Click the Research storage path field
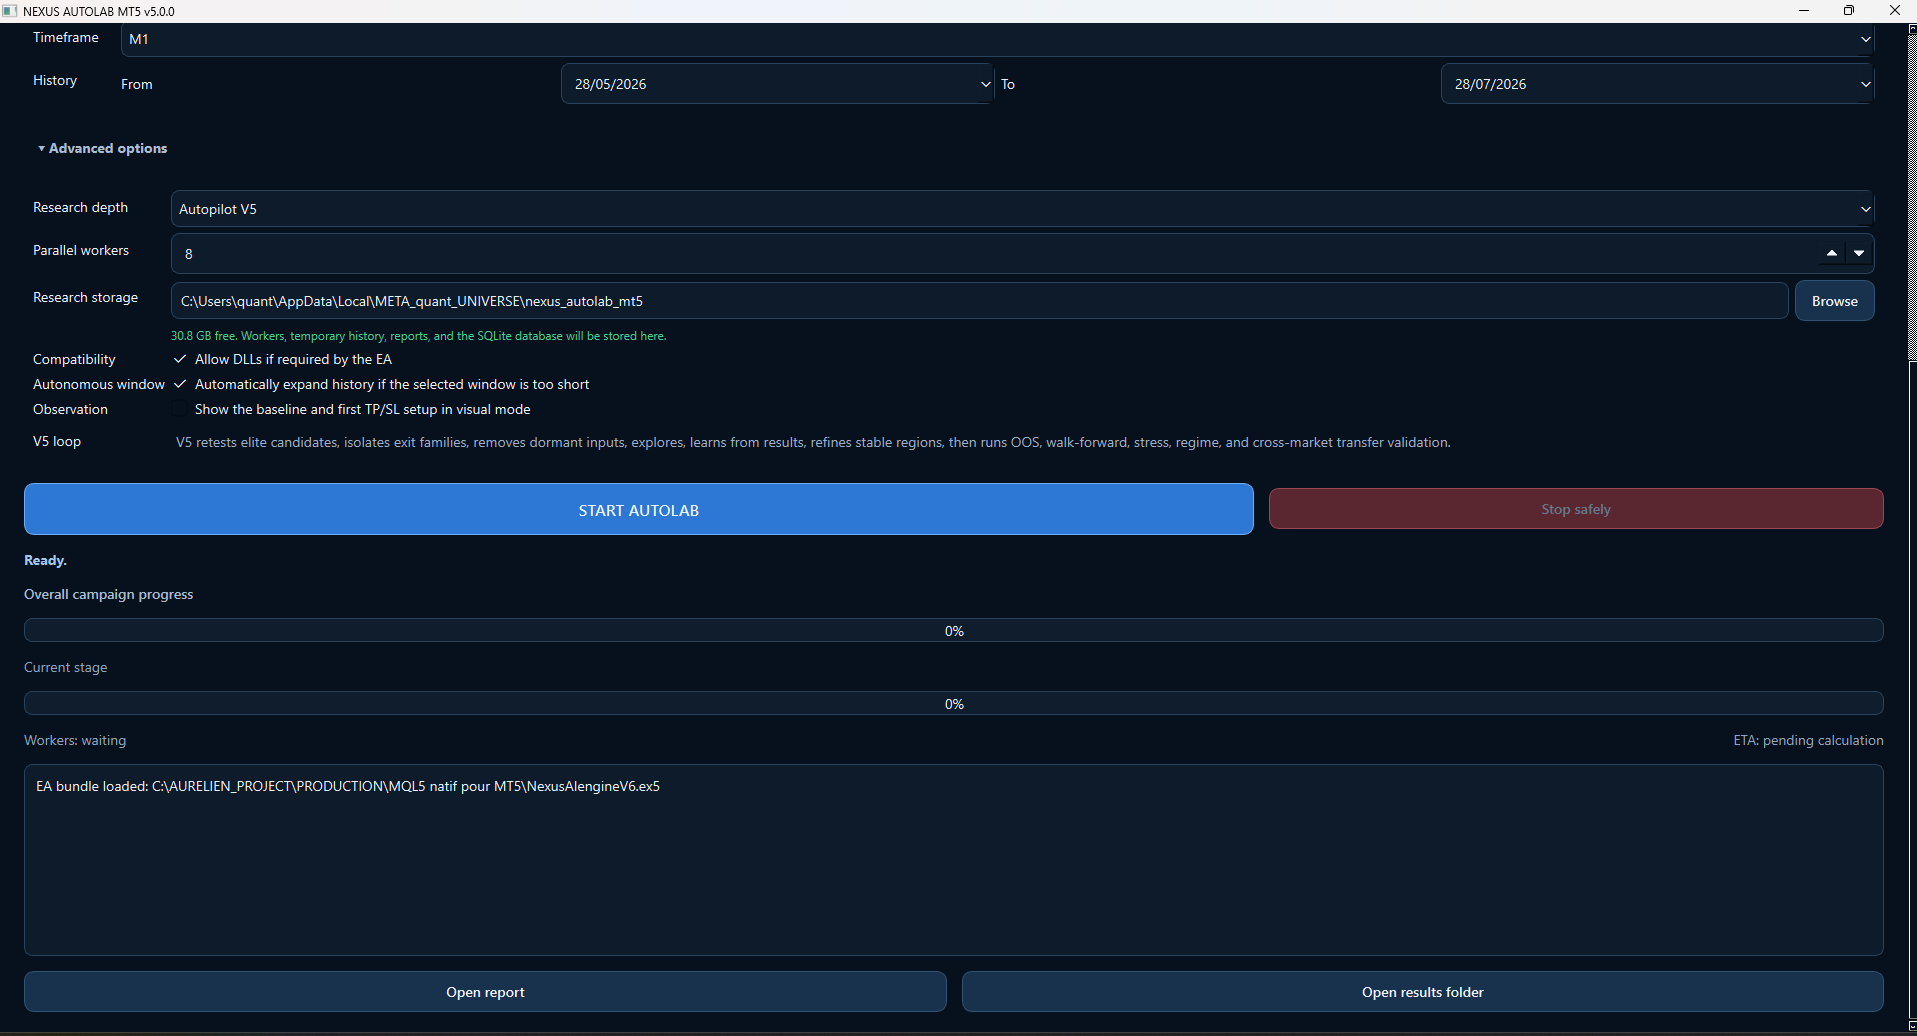This screenshot has height=1036, width=1917. (979, 301)
